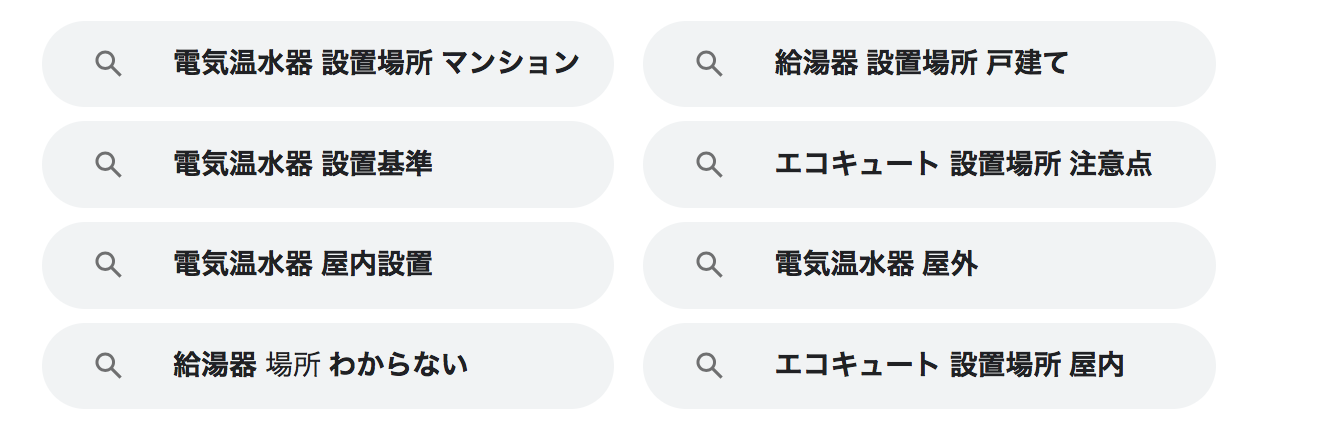Image resolution: width=1322 pixels, height=446 pixels.
Task: Select the 電気温水器 屋内設置 related search text
Action: 303,265
